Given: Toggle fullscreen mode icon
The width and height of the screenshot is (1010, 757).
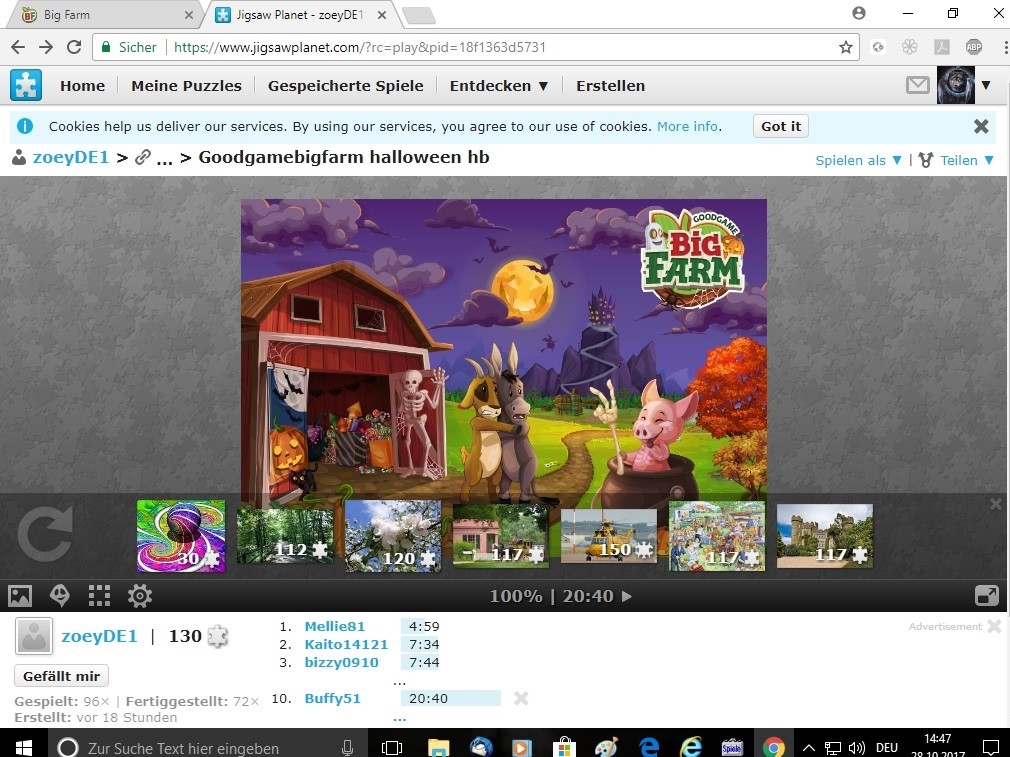Looking at the screenshot, I should click(987, 596).
